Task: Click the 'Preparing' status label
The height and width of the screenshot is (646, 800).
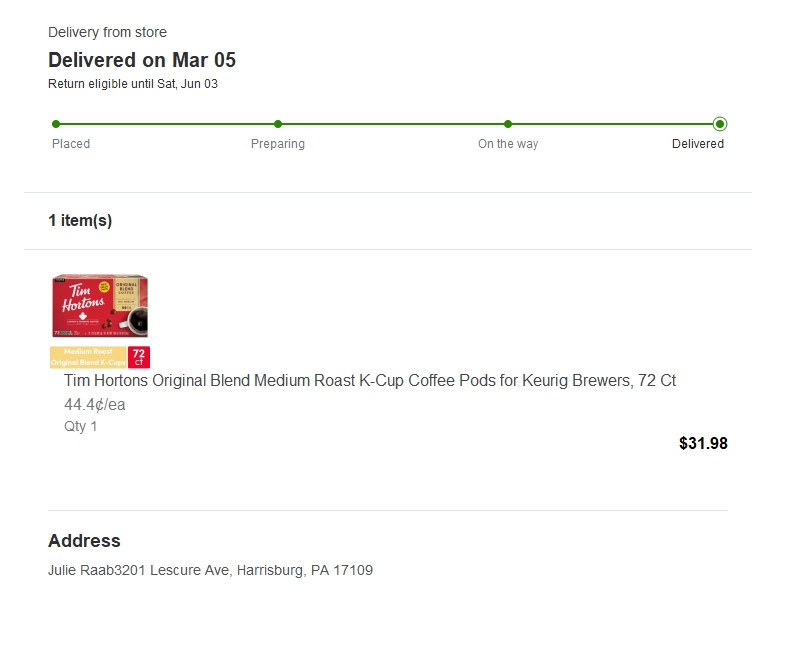Action: 278,144
